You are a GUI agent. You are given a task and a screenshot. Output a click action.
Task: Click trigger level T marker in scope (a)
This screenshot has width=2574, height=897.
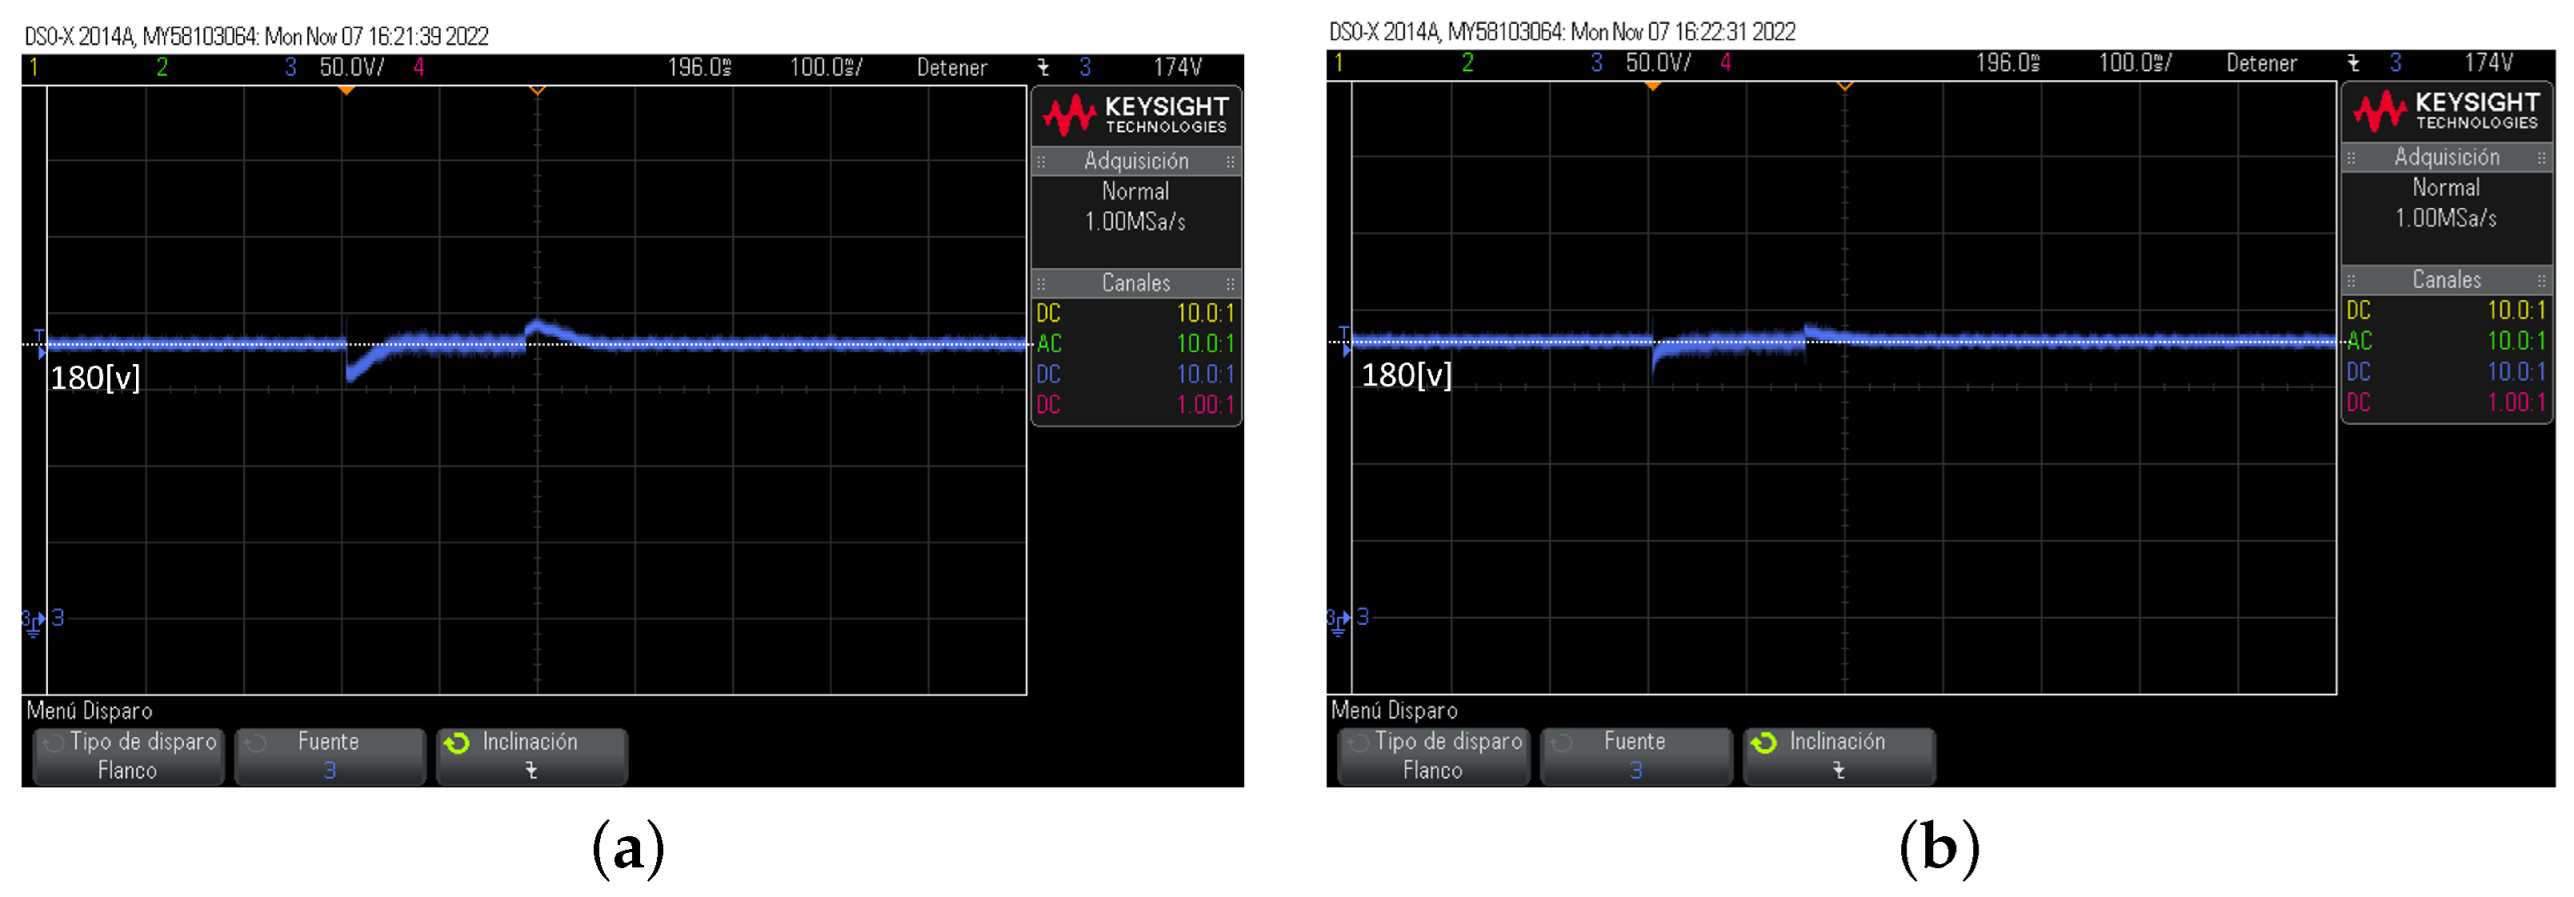(40, 343)
